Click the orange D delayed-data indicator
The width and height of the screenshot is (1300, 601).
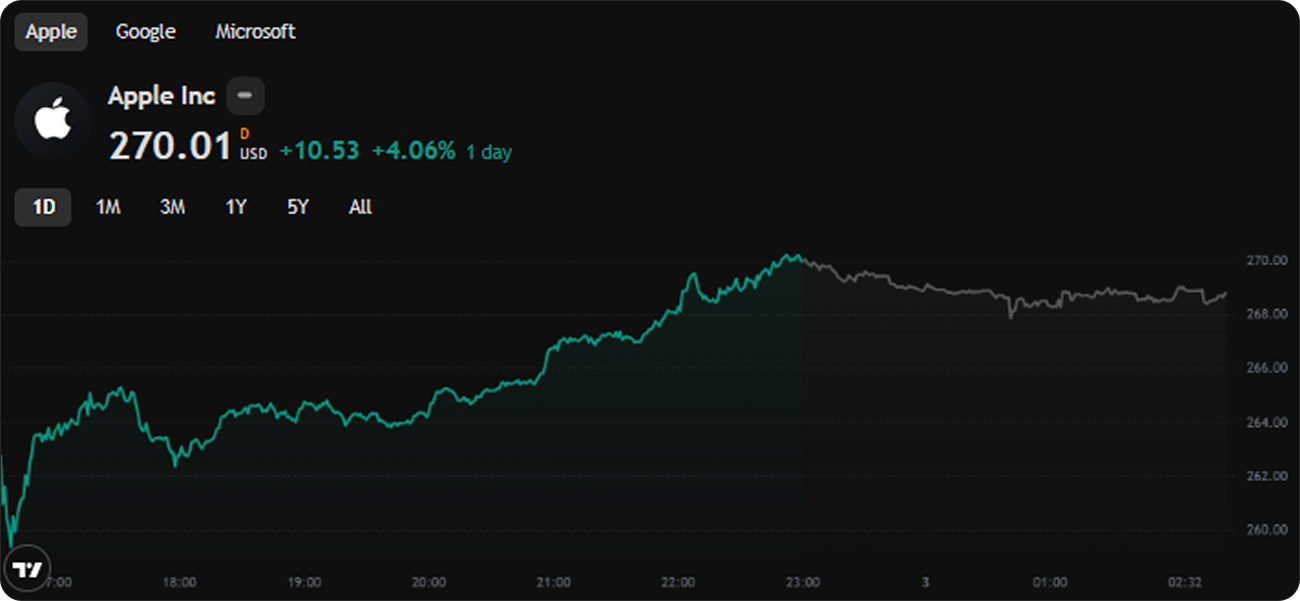click(245, 134)
